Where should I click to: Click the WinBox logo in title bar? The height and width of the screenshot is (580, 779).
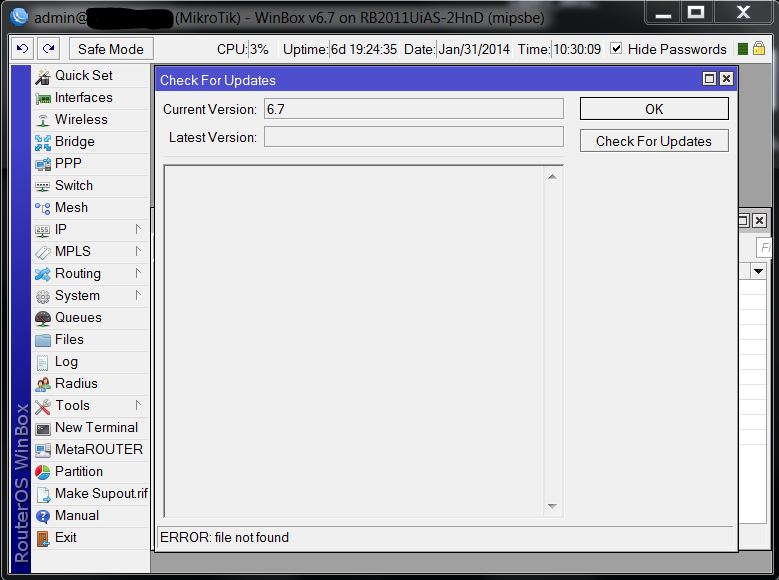click(x=19, y=17)
